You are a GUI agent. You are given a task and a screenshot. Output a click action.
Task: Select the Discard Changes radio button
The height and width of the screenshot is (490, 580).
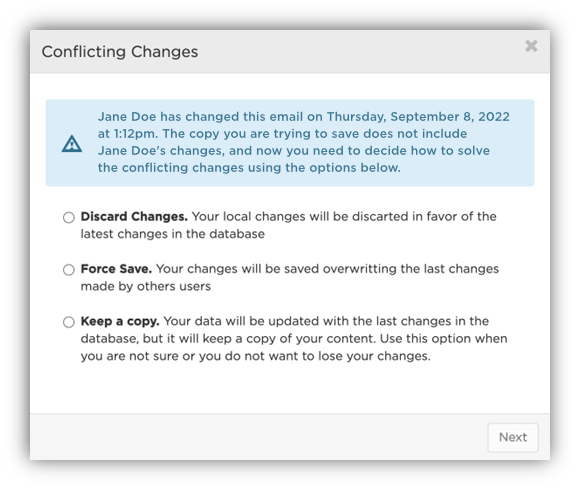(x=69, y=217)
